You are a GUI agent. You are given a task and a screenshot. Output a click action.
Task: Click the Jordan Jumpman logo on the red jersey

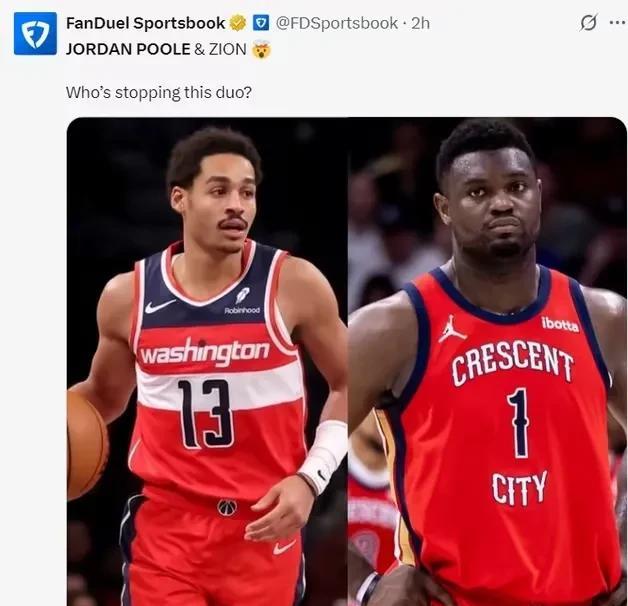click(x=451, y=328)
